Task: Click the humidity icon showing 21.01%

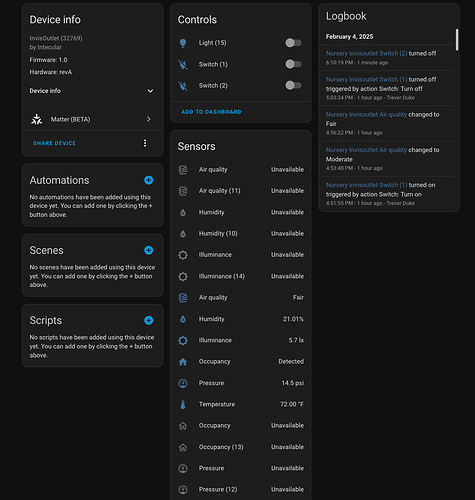Action: 183,319
